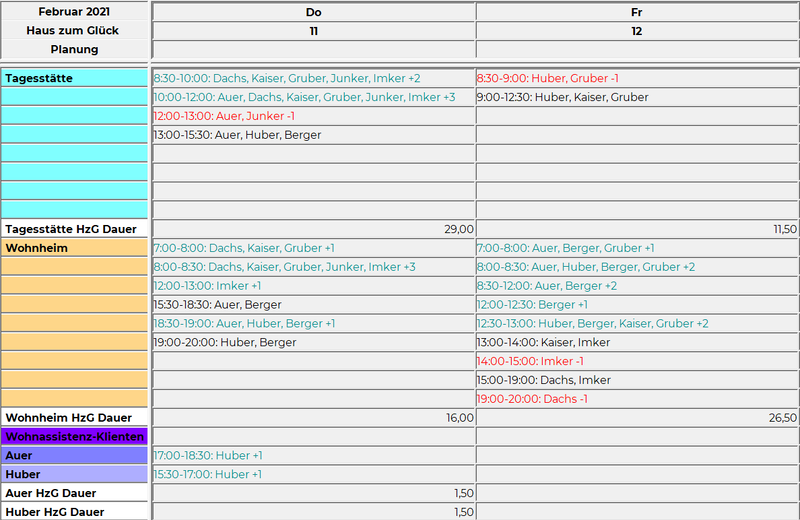This screenshot has width=800, height=520.
Task: Open the 9:00-12:30 Huber, Kaiser, Gruber entry
Action: pyautogui.click(x=562, y=97)
